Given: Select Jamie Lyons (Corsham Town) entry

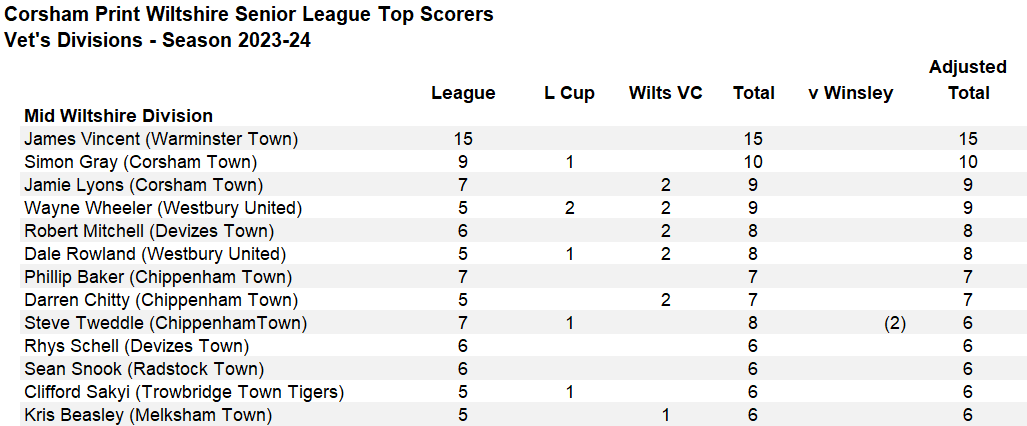Looking at the screenshot, I should click(x=143, y=185).
